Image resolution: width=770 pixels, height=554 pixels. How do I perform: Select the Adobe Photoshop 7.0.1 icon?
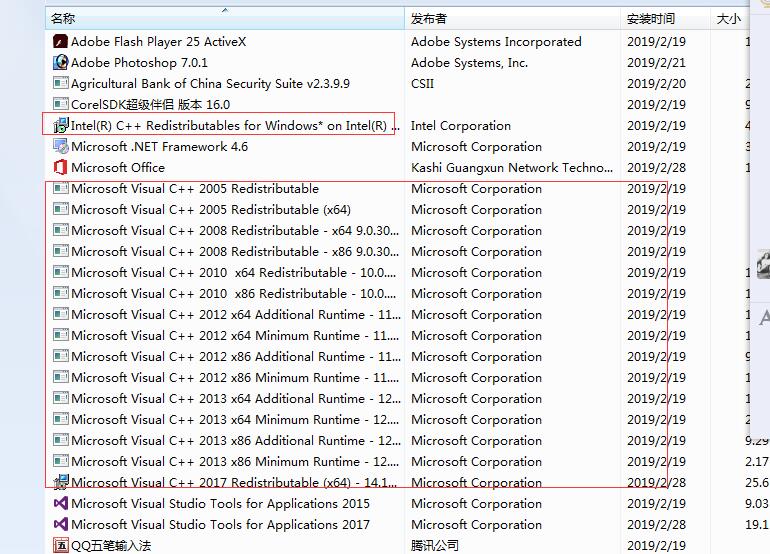coord(60,63)
